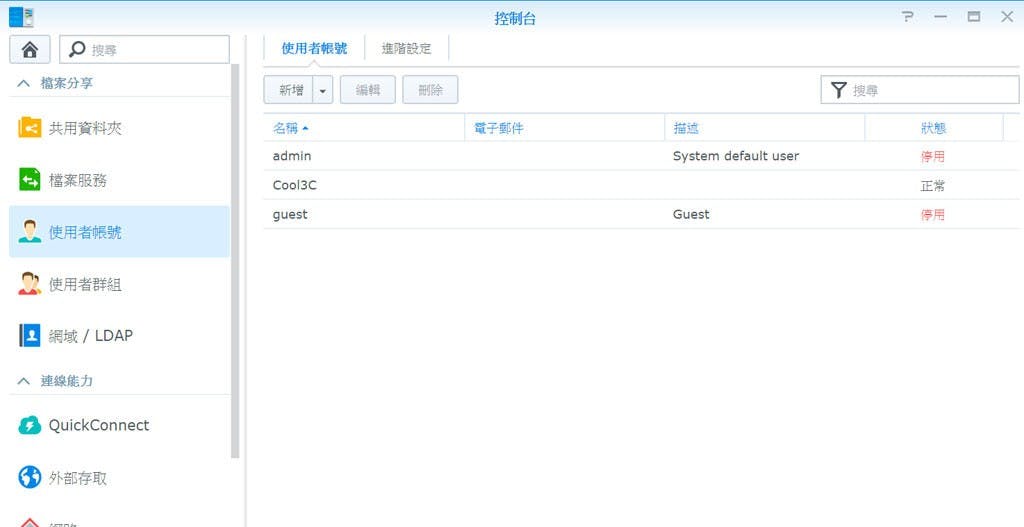Open QuickConnect in the sidebar

click(119, 426)
